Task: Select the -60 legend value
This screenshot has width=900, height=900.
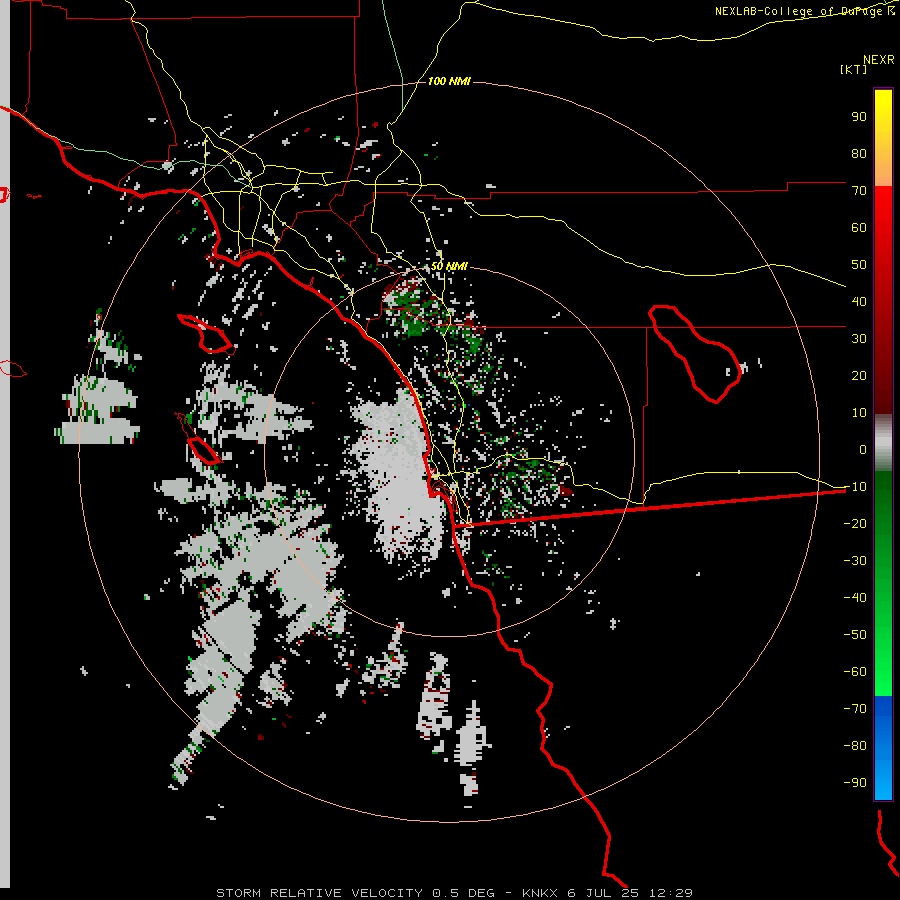Action: click(855, 672)
